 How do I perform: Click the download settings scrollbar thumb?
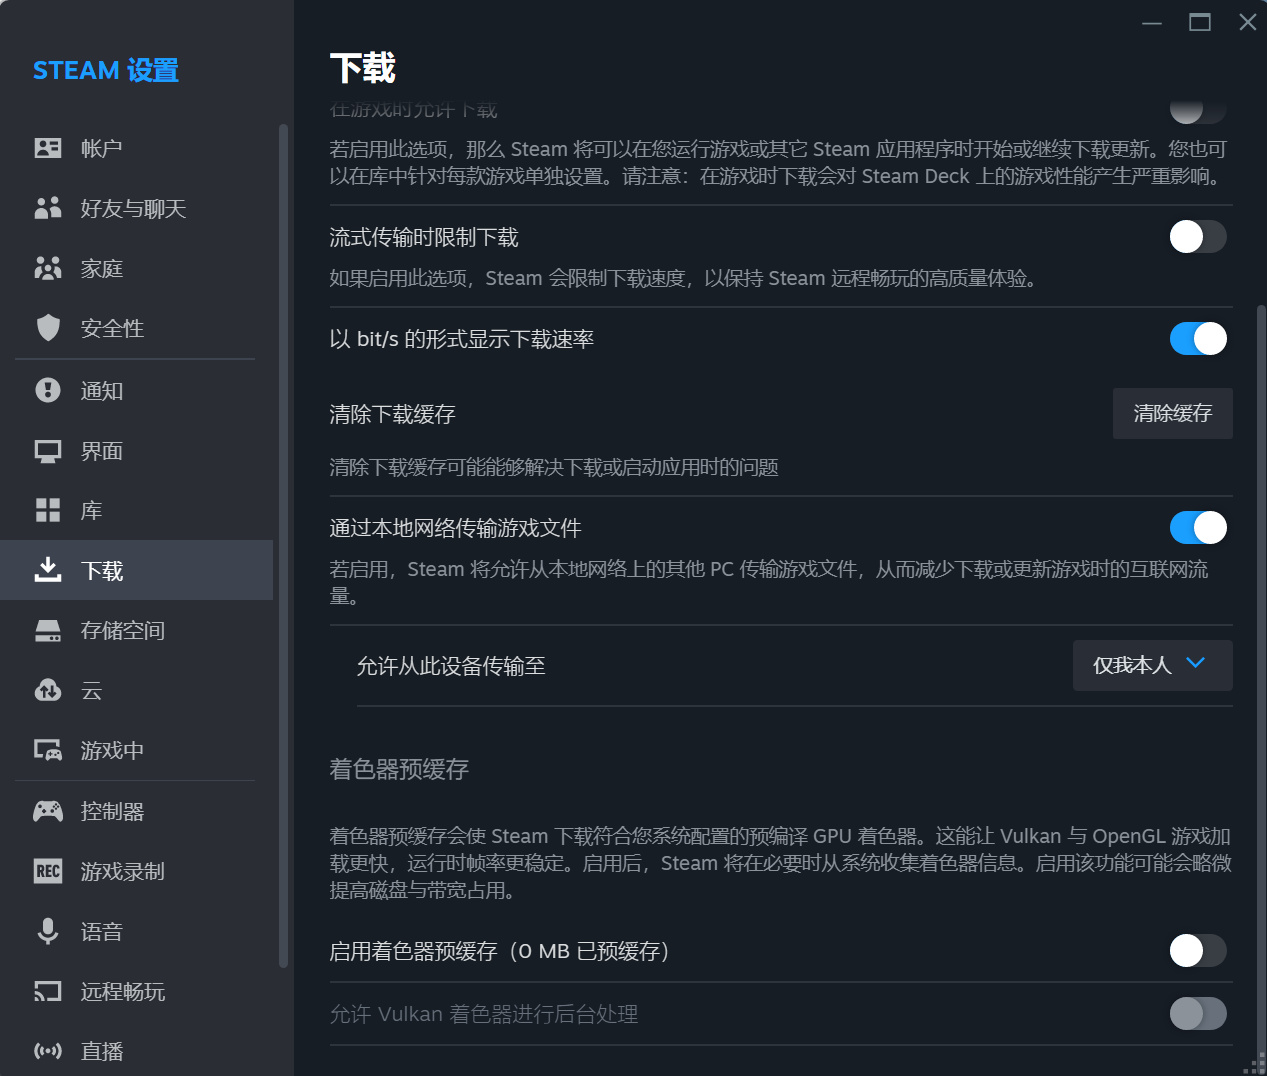coord(1261,682)
